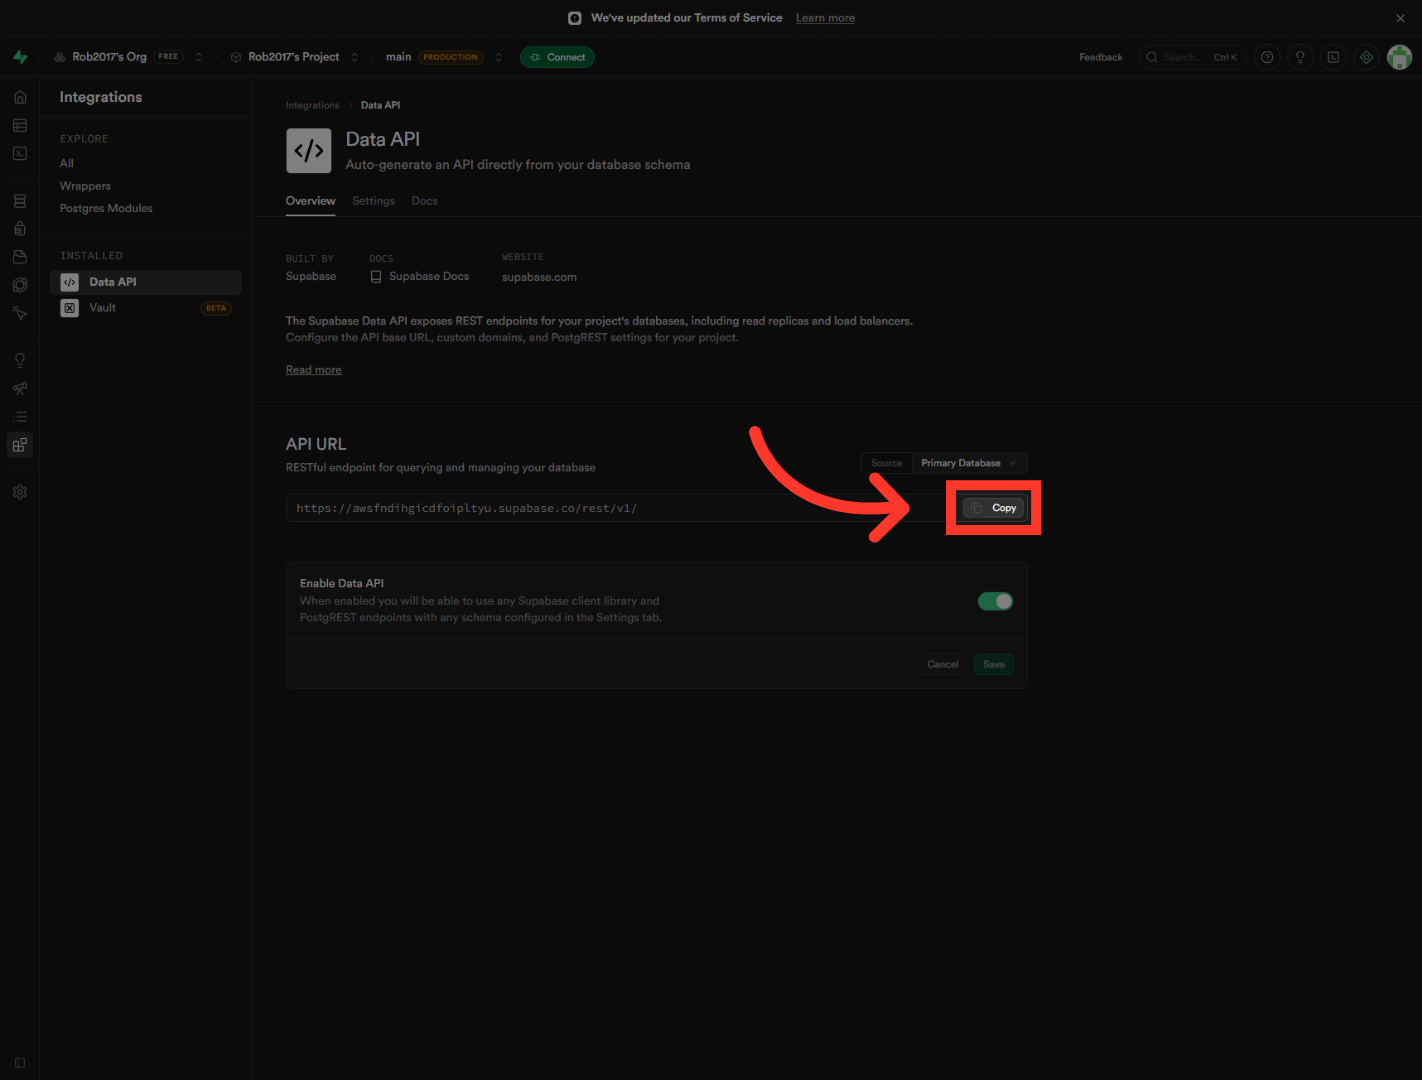
Task: Open the Database sidebar icon
Action: [x=20, y=201]
